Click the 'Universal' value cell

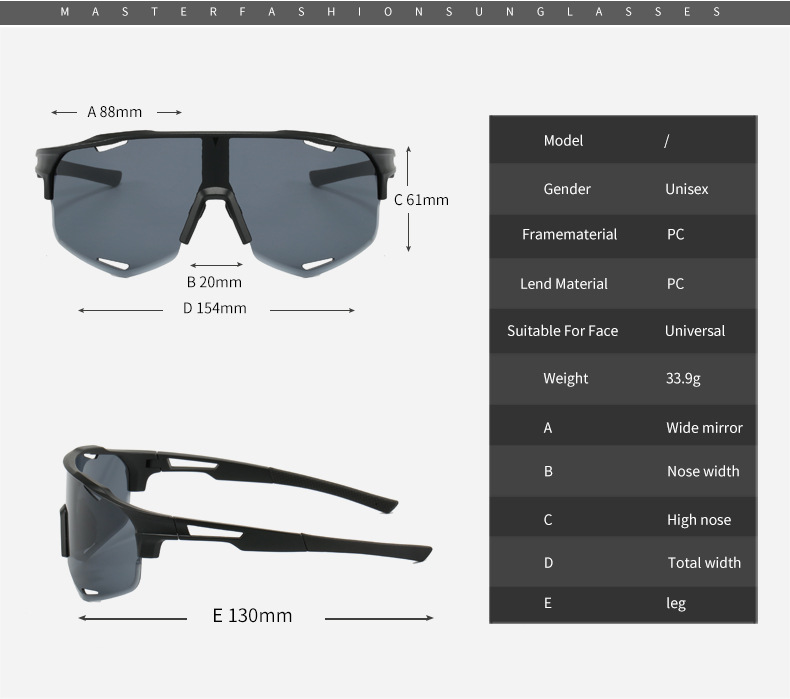[x=695, y=331]
